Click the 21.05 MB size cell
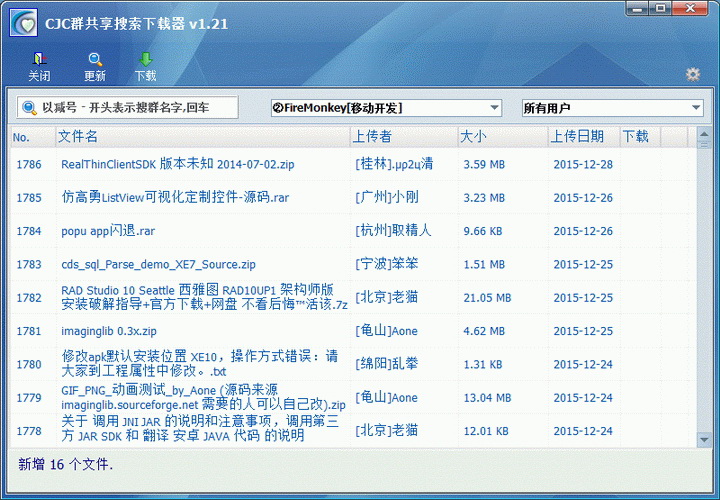Viewport: 720px width, 500px height. (487, 298)
